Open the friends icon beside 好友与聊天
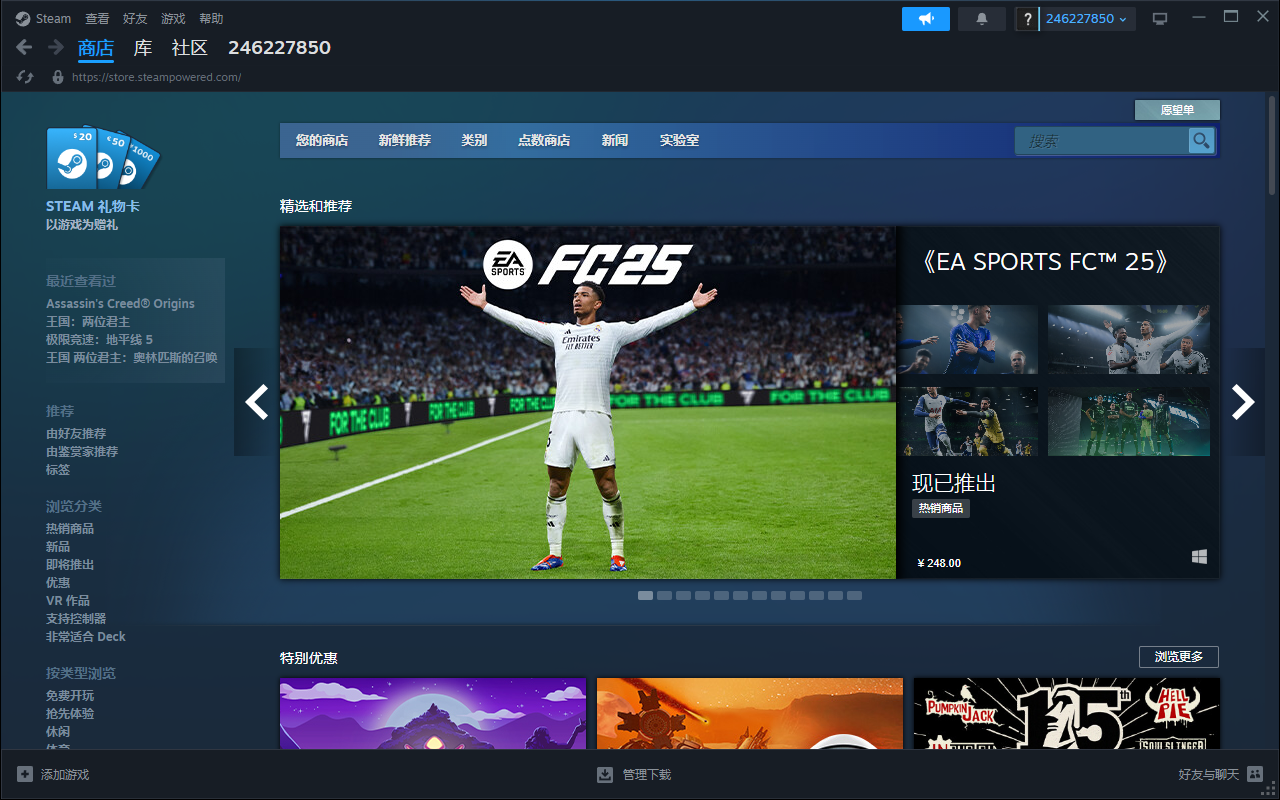 (1254, 774)
